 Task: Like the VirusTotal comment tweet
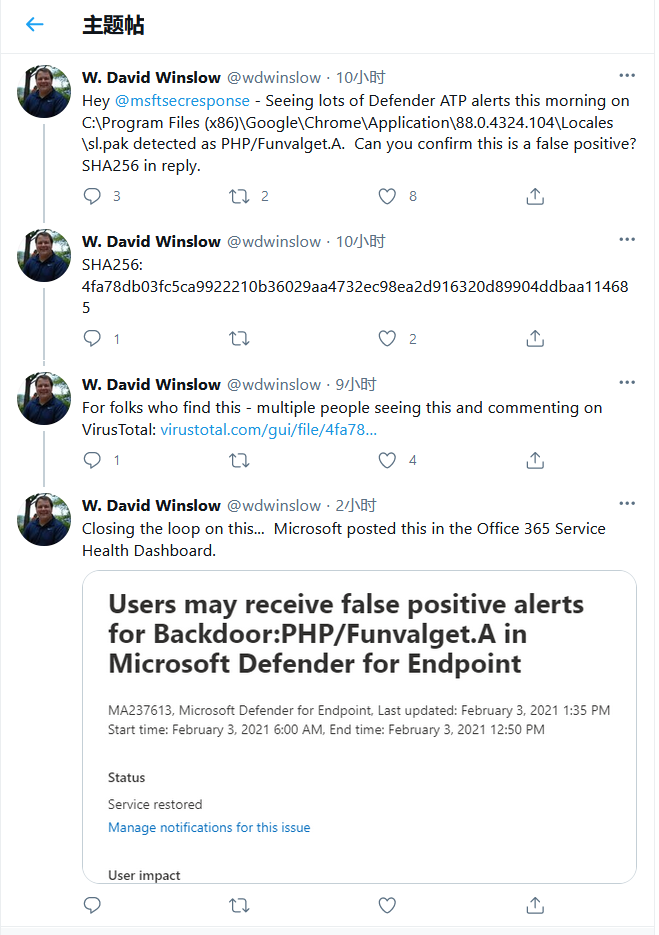387,460
